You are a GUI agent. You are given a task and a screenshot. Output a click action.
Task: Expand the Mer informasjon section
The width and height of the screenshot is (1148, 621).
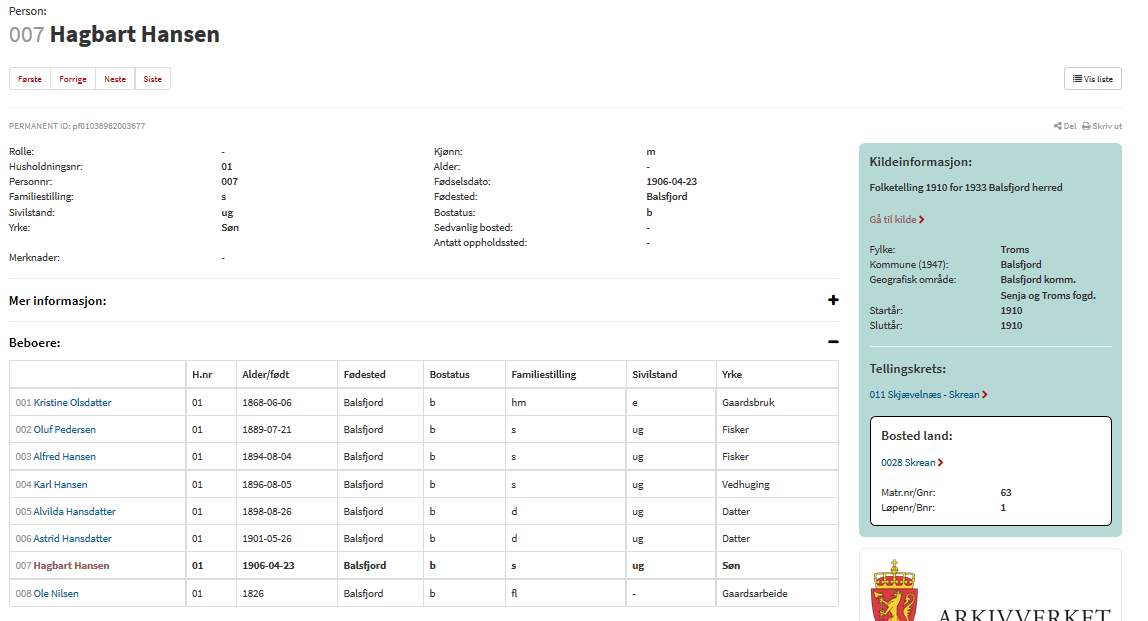click(833, 300)
